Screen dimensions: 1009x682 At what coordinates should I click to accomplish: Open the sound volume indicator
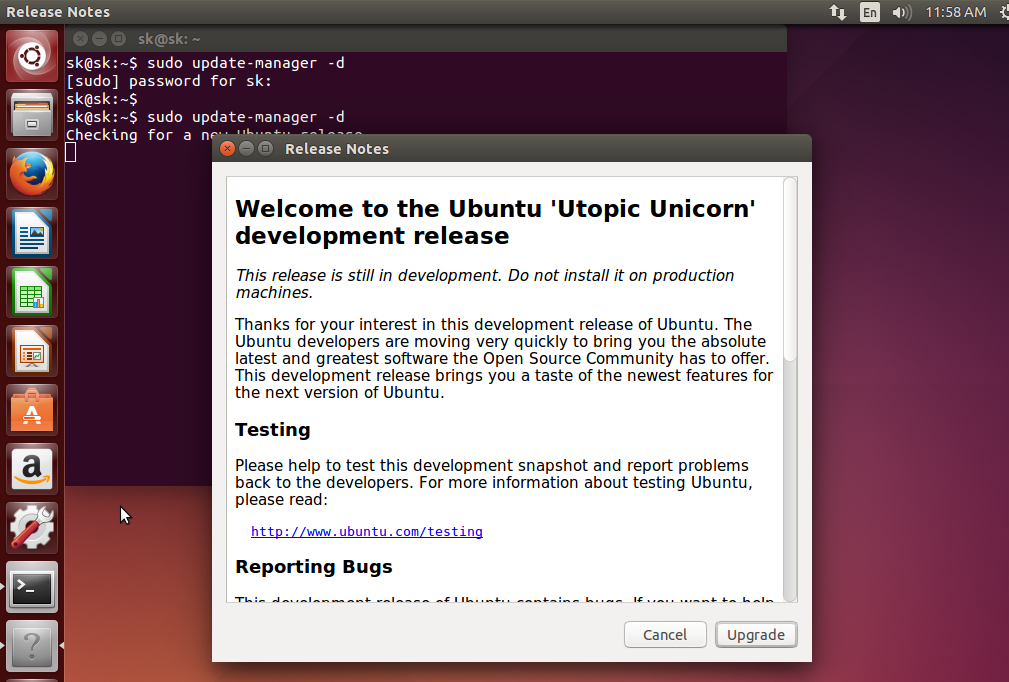coord(902,12)
